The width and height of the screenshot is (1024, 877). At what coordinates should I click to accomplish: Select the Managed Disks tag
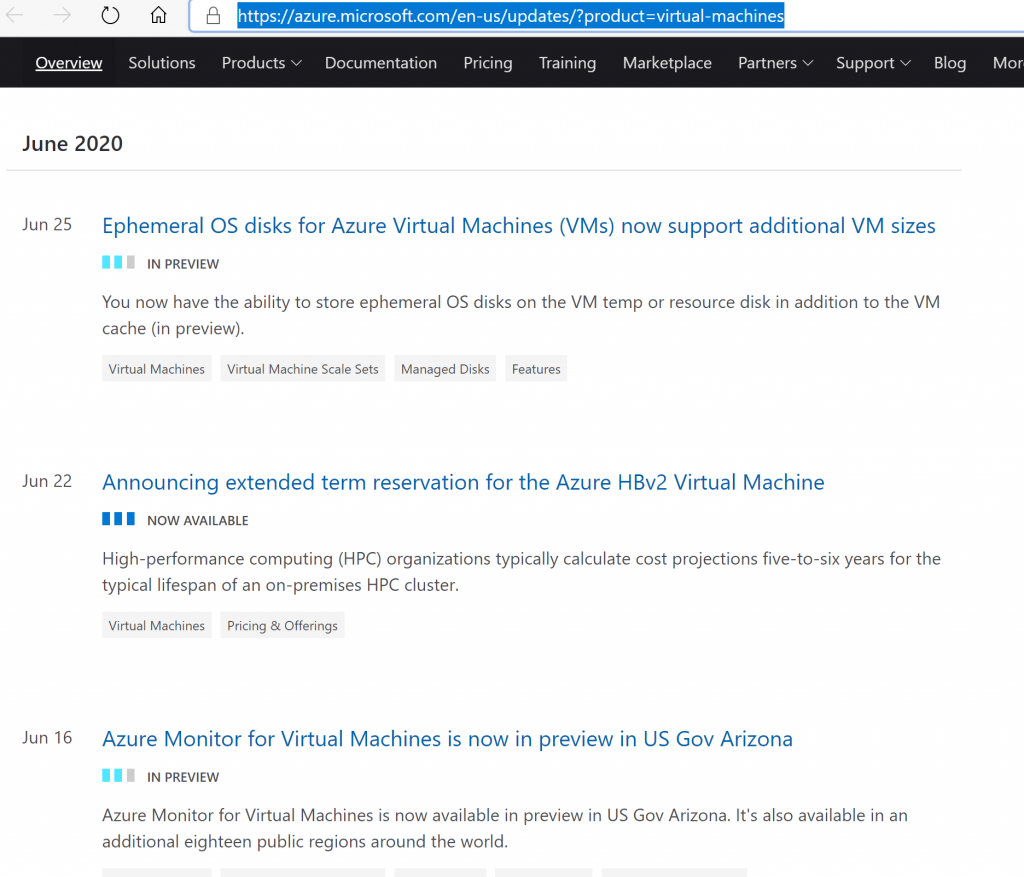[x=445, y=369]
